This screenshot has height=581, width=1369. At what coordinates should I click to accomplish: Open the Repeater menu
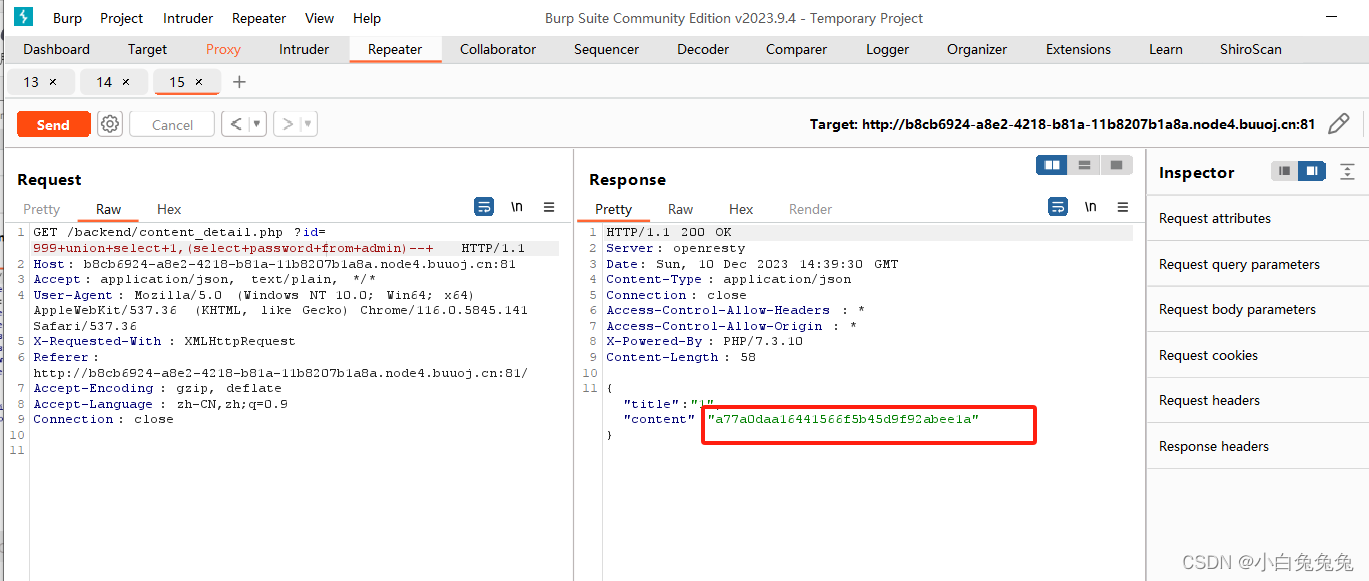pos(259,18)
